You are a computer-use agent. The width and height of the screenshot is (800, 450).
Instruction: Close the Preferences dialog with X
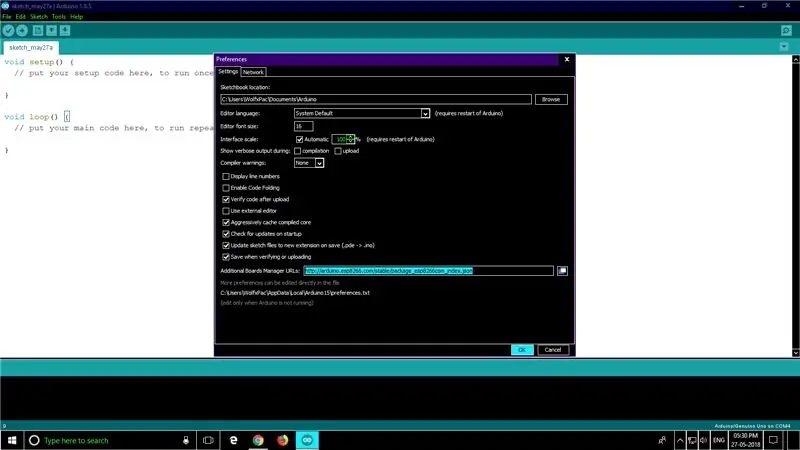pyautogui.click(x=567, y=59)
